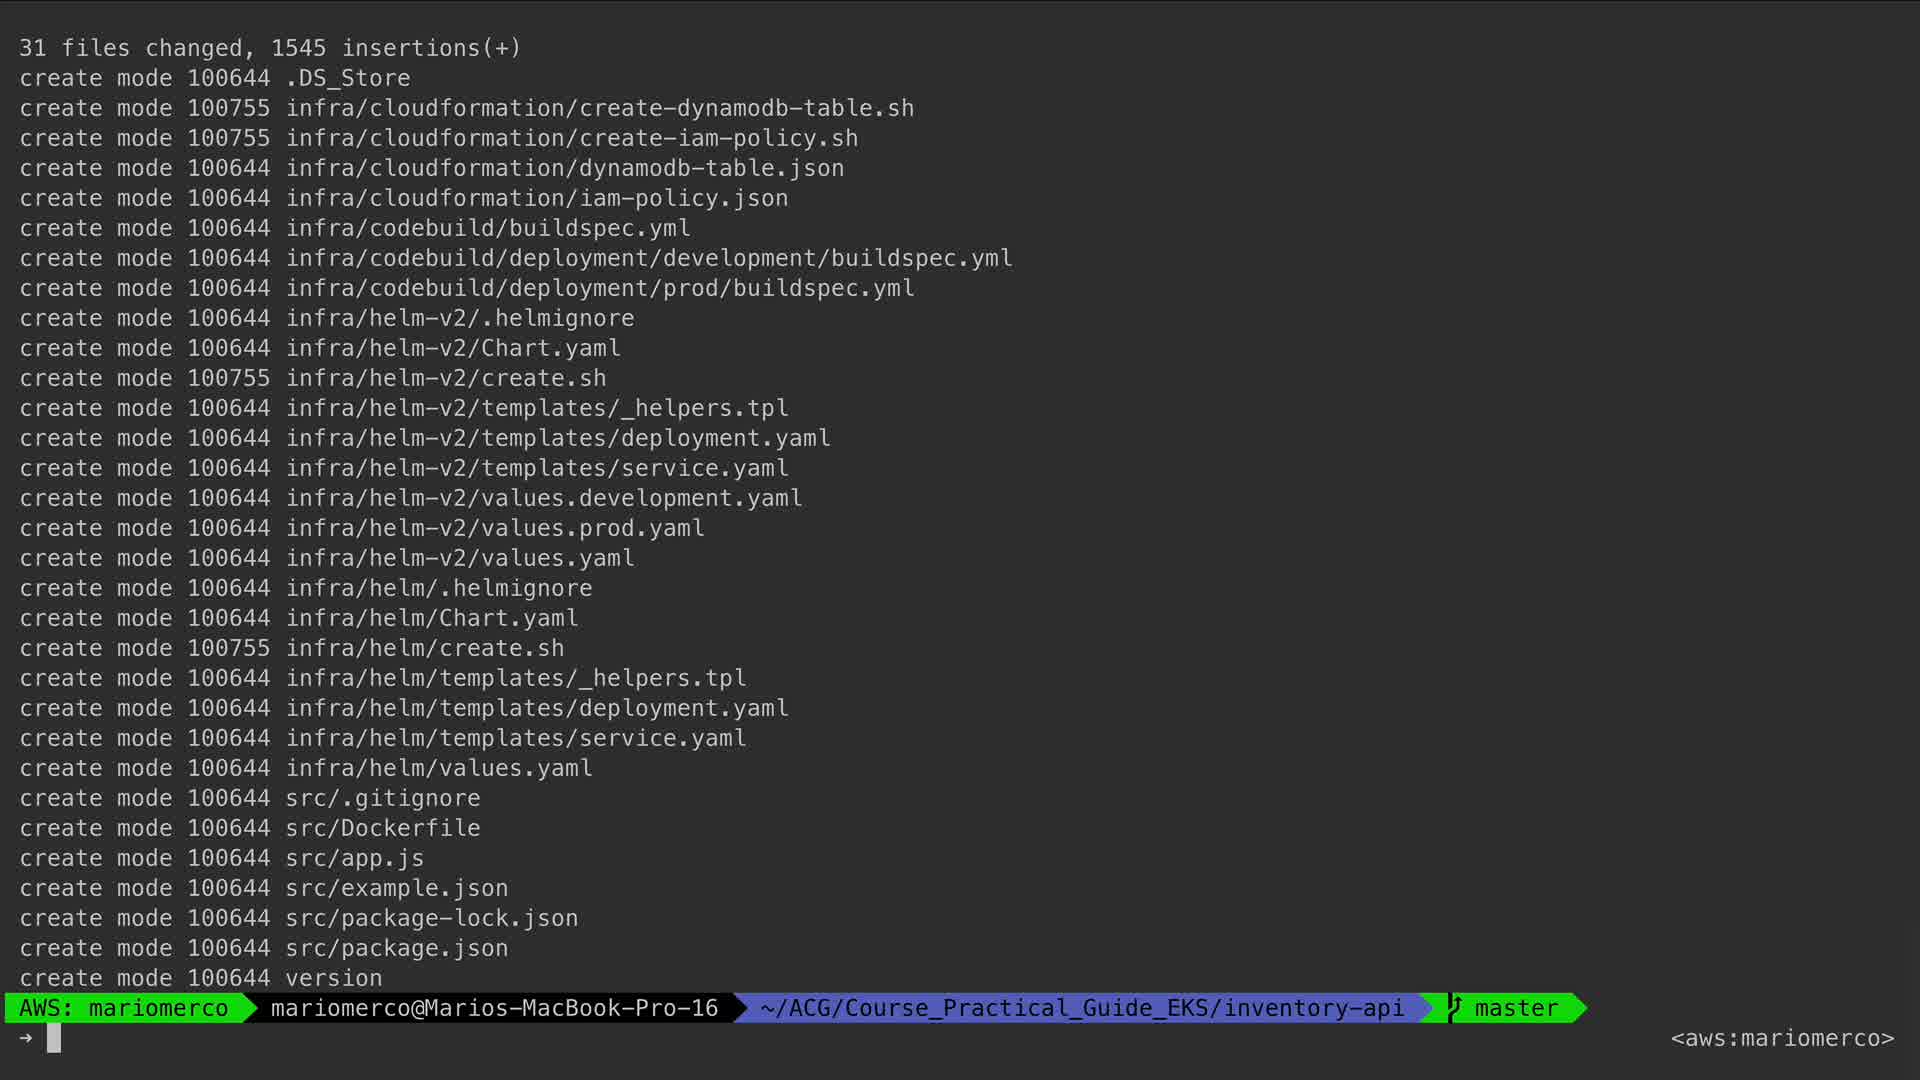The image size is (1920, 1080).
Task: Click the right-side <aws:mariomerco> indicator
Action: (x=1782, y=1038)
